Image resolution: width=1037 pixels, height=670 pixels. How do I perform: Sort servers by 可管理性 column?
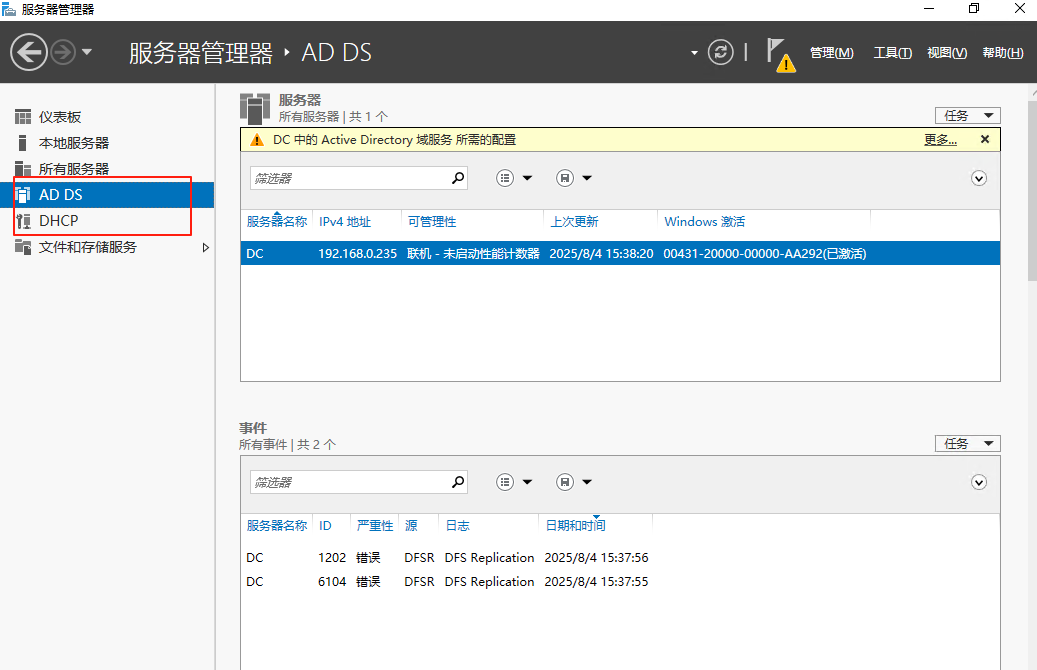coord(432,222)
